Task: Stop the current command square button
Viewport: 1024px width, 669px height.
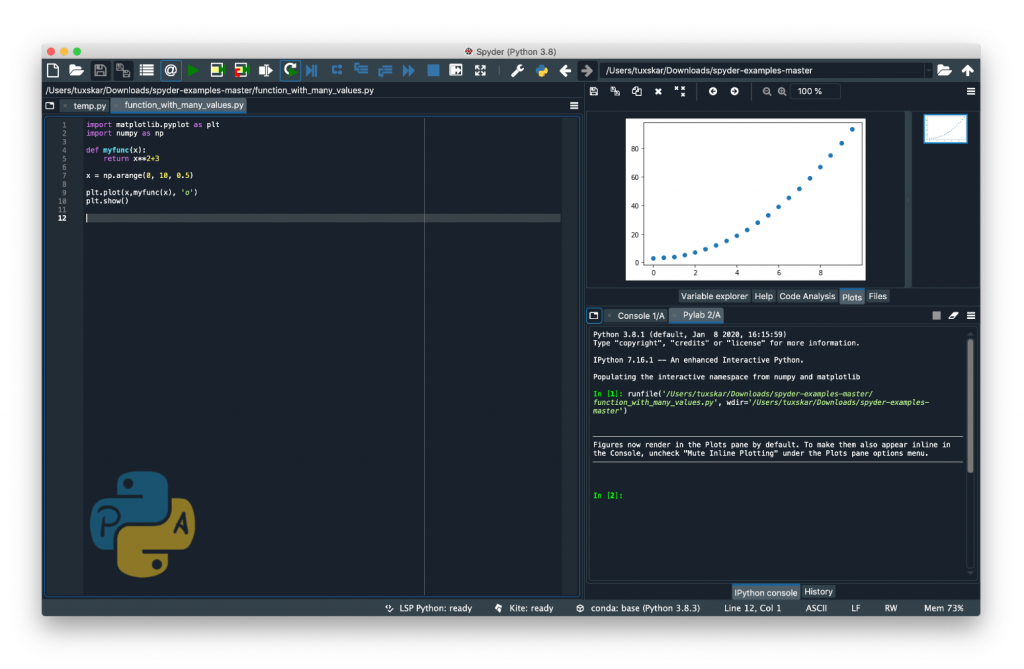Action: click(936, 316)
